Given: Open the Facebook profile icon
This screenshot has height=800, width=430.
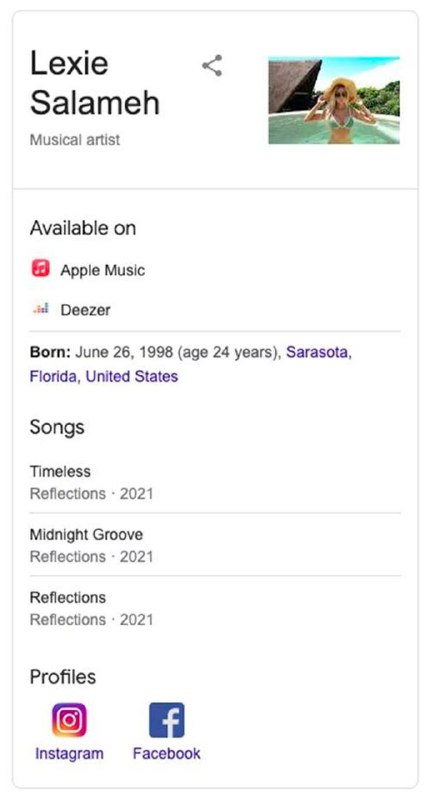Looking at the screenshot, I should pos(166,720).
